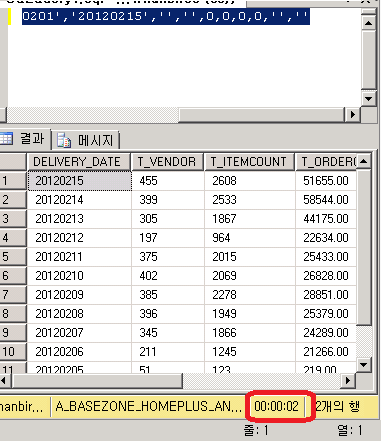Click results grid scroll right arrow
Image resolution: width=381 pixels, height=443 pixels.
[348, 380]
